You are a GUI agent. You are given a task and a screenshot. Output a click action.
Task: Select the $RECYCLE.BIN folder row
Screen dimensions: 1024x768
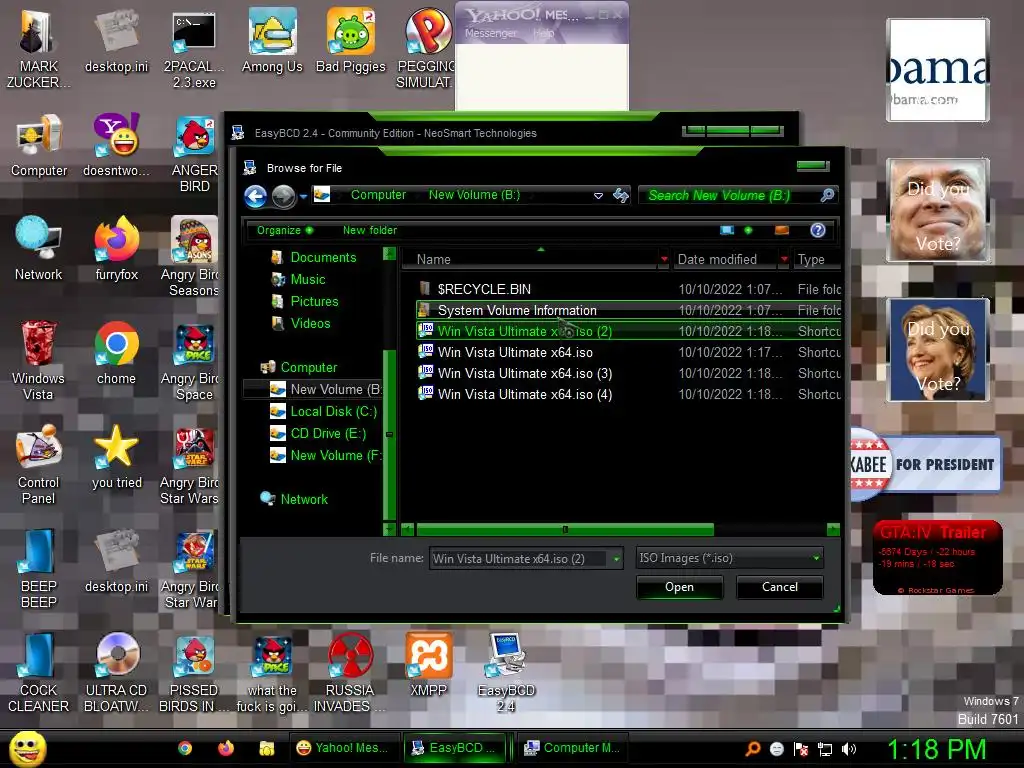628,289
